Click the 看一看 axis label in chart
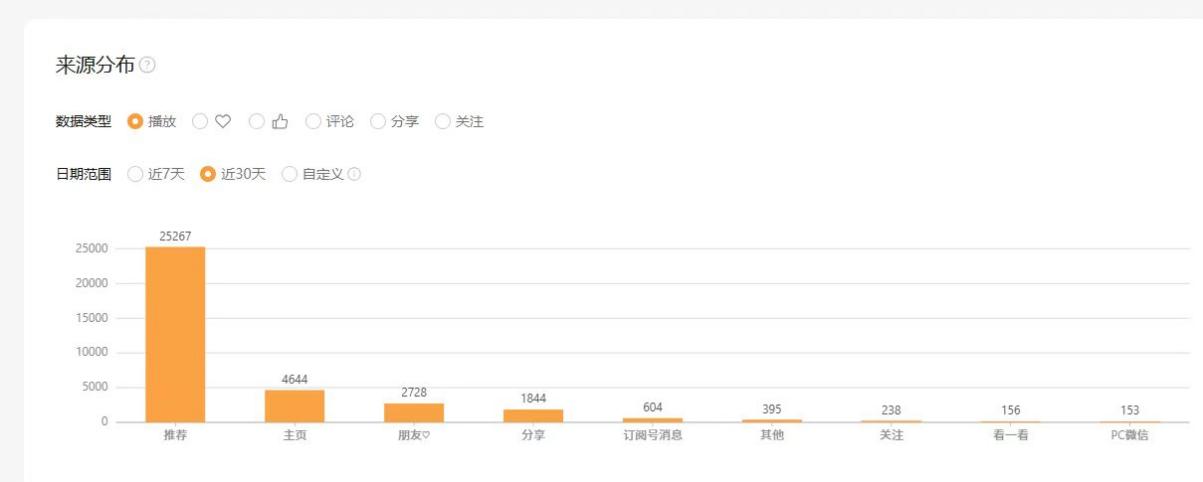1203x482 pixels. click(1010, 436)
